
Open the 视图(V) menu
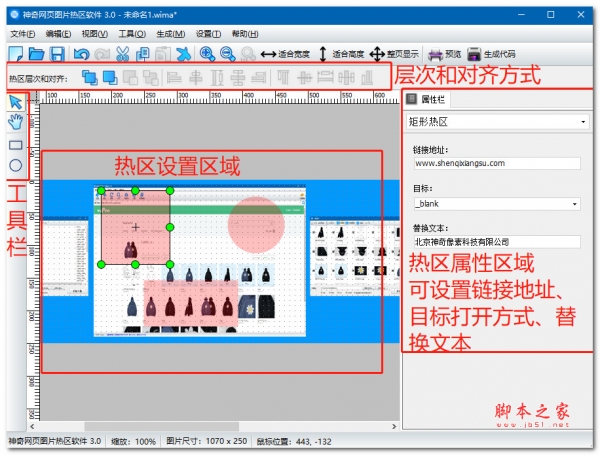[x=95, y=34]
